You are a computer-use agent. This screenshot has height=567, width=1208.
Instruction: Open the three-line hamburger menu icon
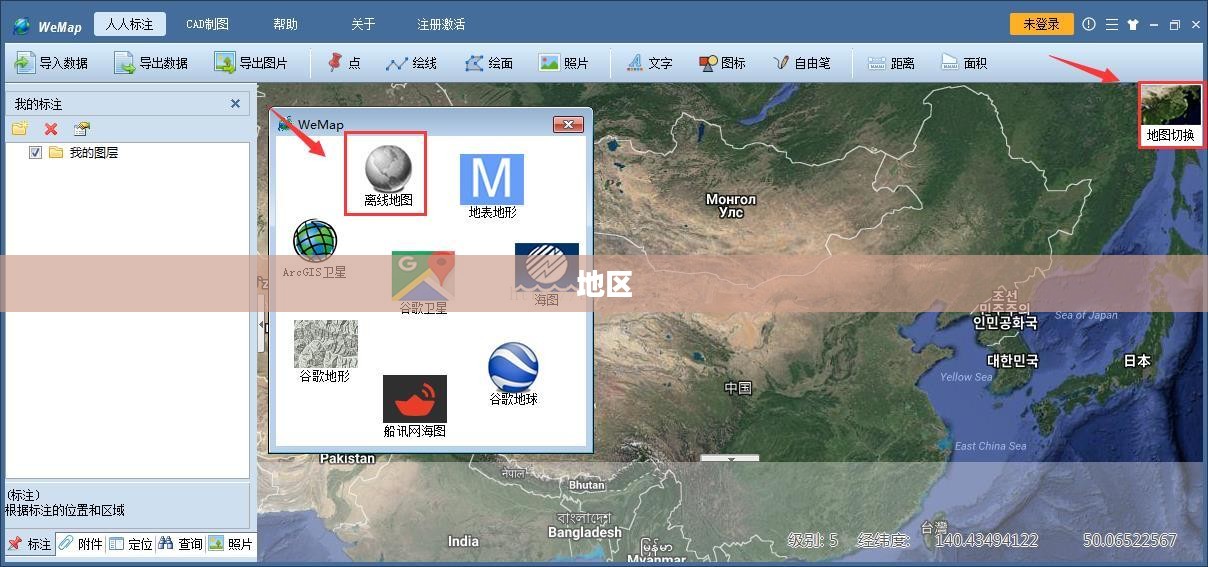1111,25
